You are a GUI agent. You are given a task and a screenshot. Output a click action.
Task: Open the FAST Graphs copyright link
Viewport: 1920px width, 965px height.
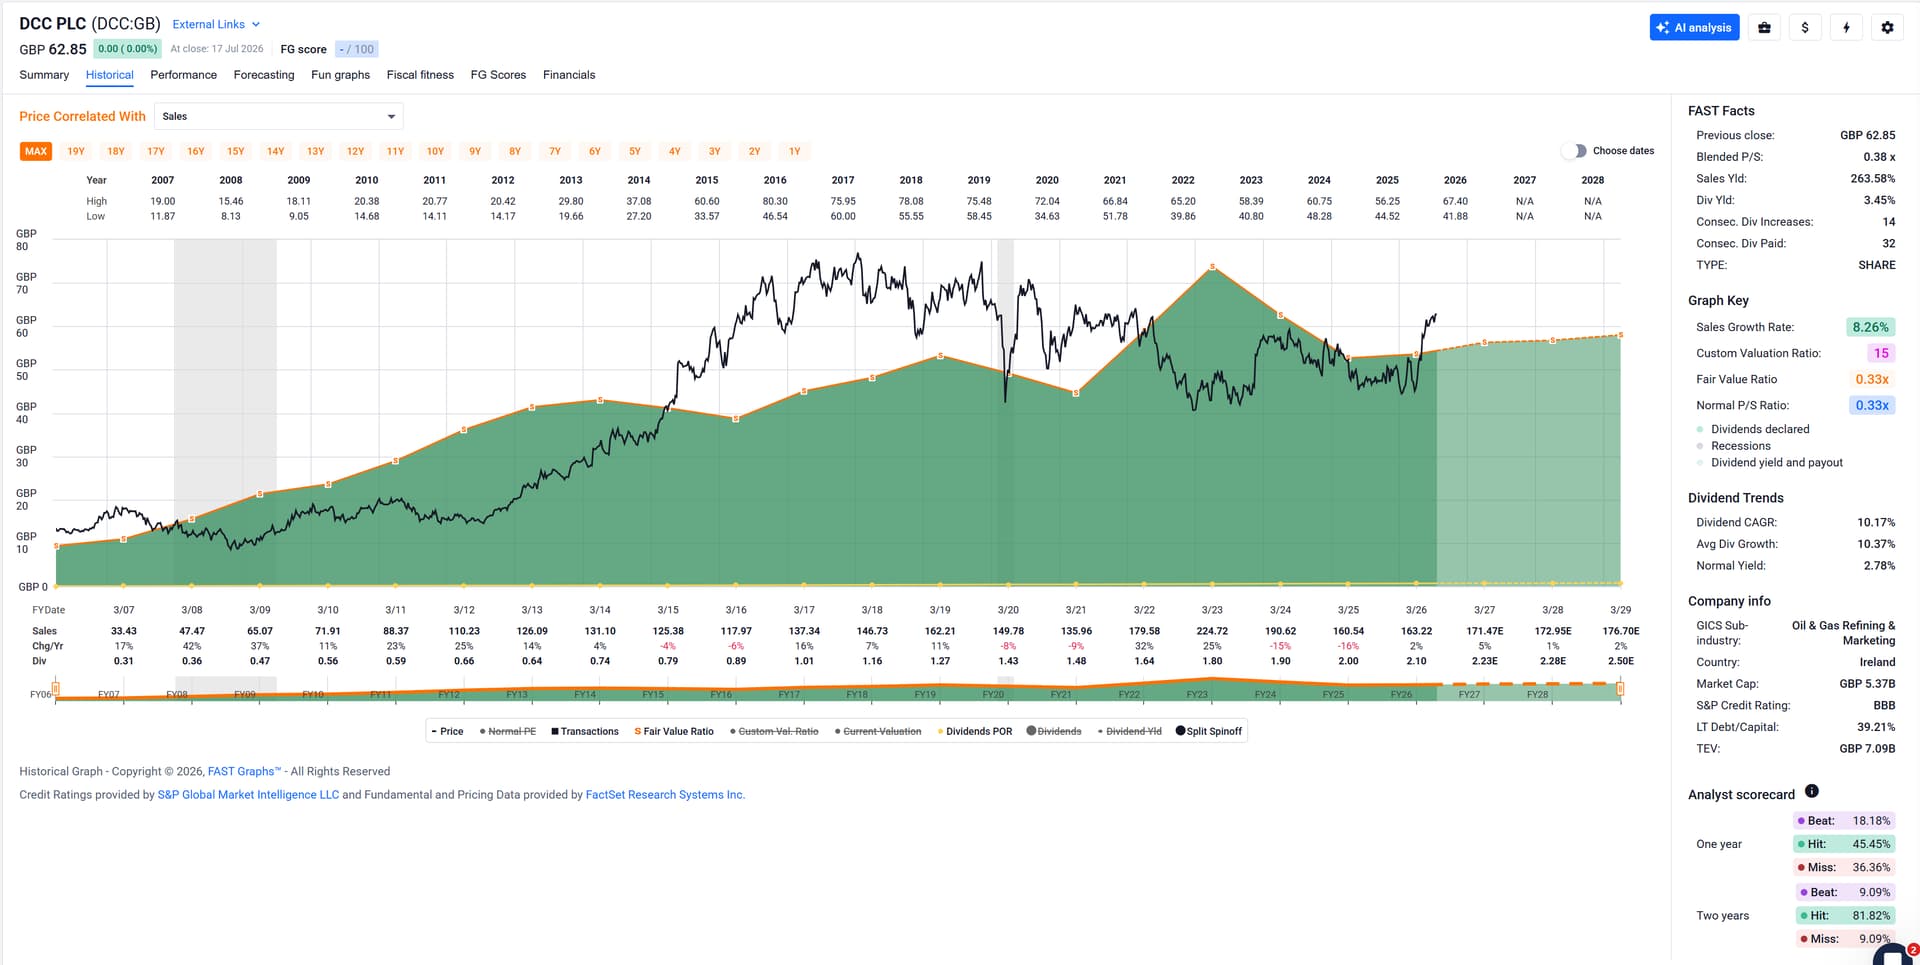pos(244,771)
